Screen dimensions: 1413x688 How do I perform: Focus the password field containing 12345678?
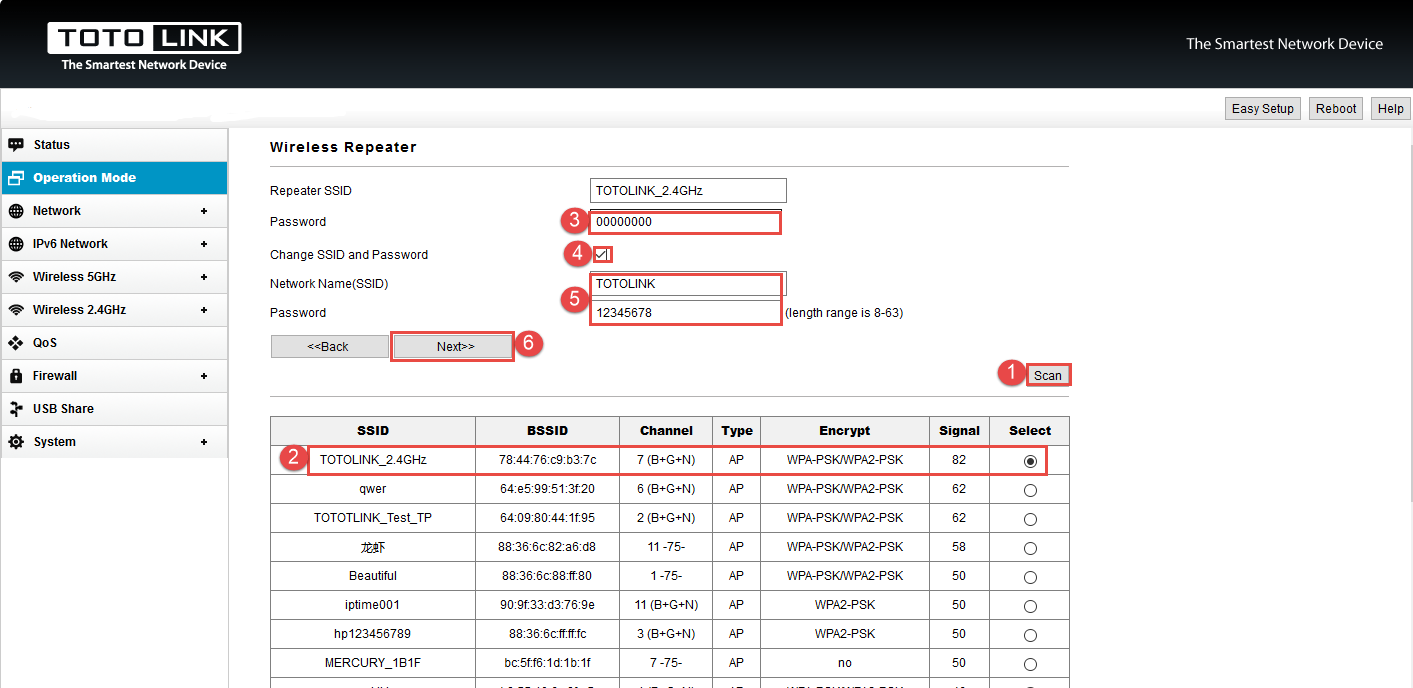point(685,313)
